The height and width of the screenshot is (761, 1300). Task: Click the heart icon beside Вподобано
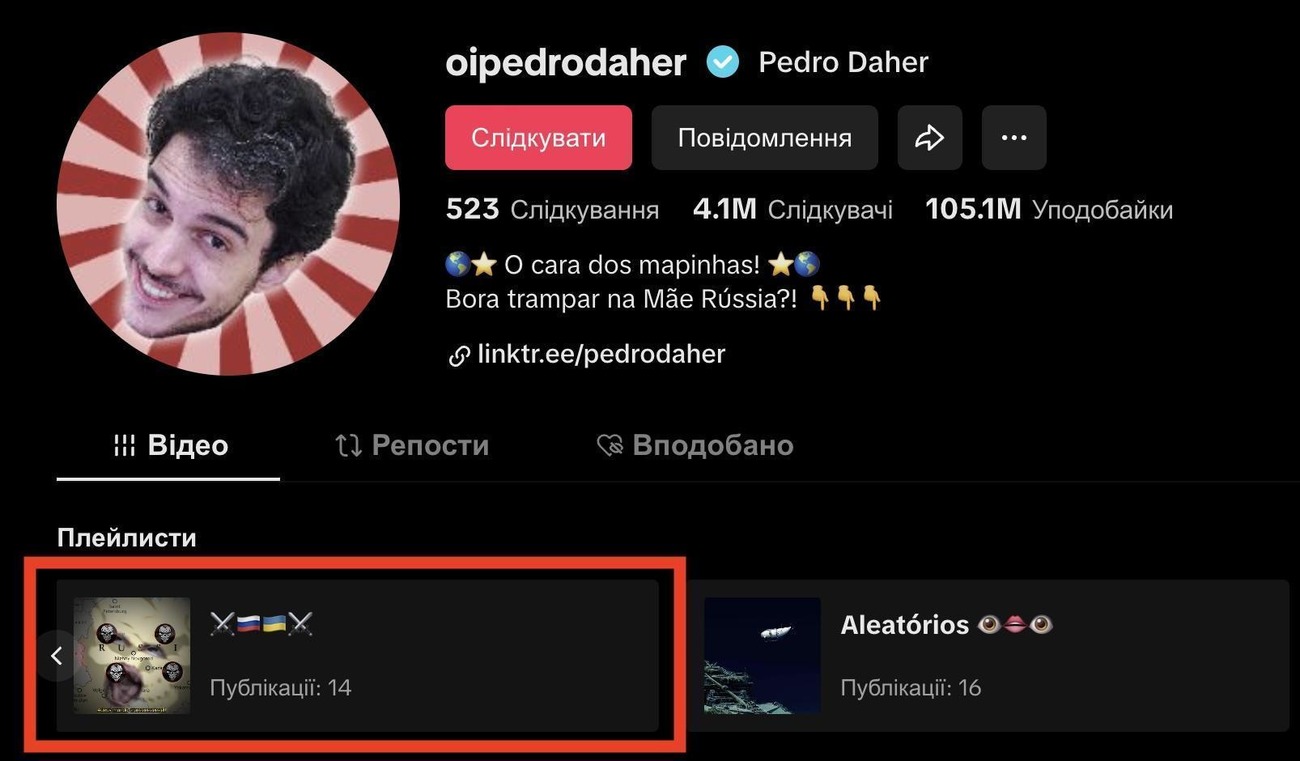(x=609, y=446)
